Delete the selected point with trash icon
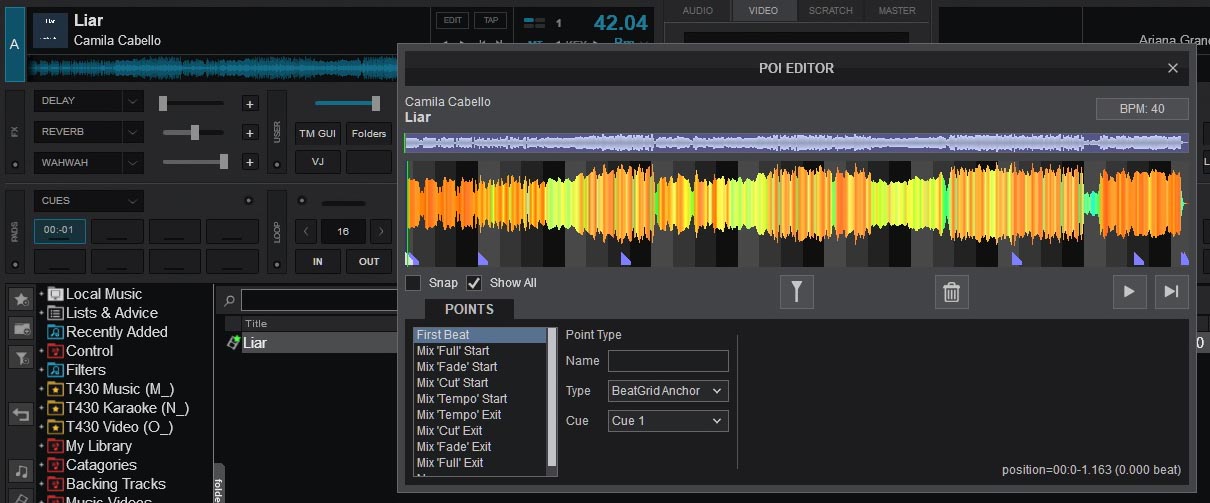The width and height of the screenshot is (1210, 503). point(952,292)
